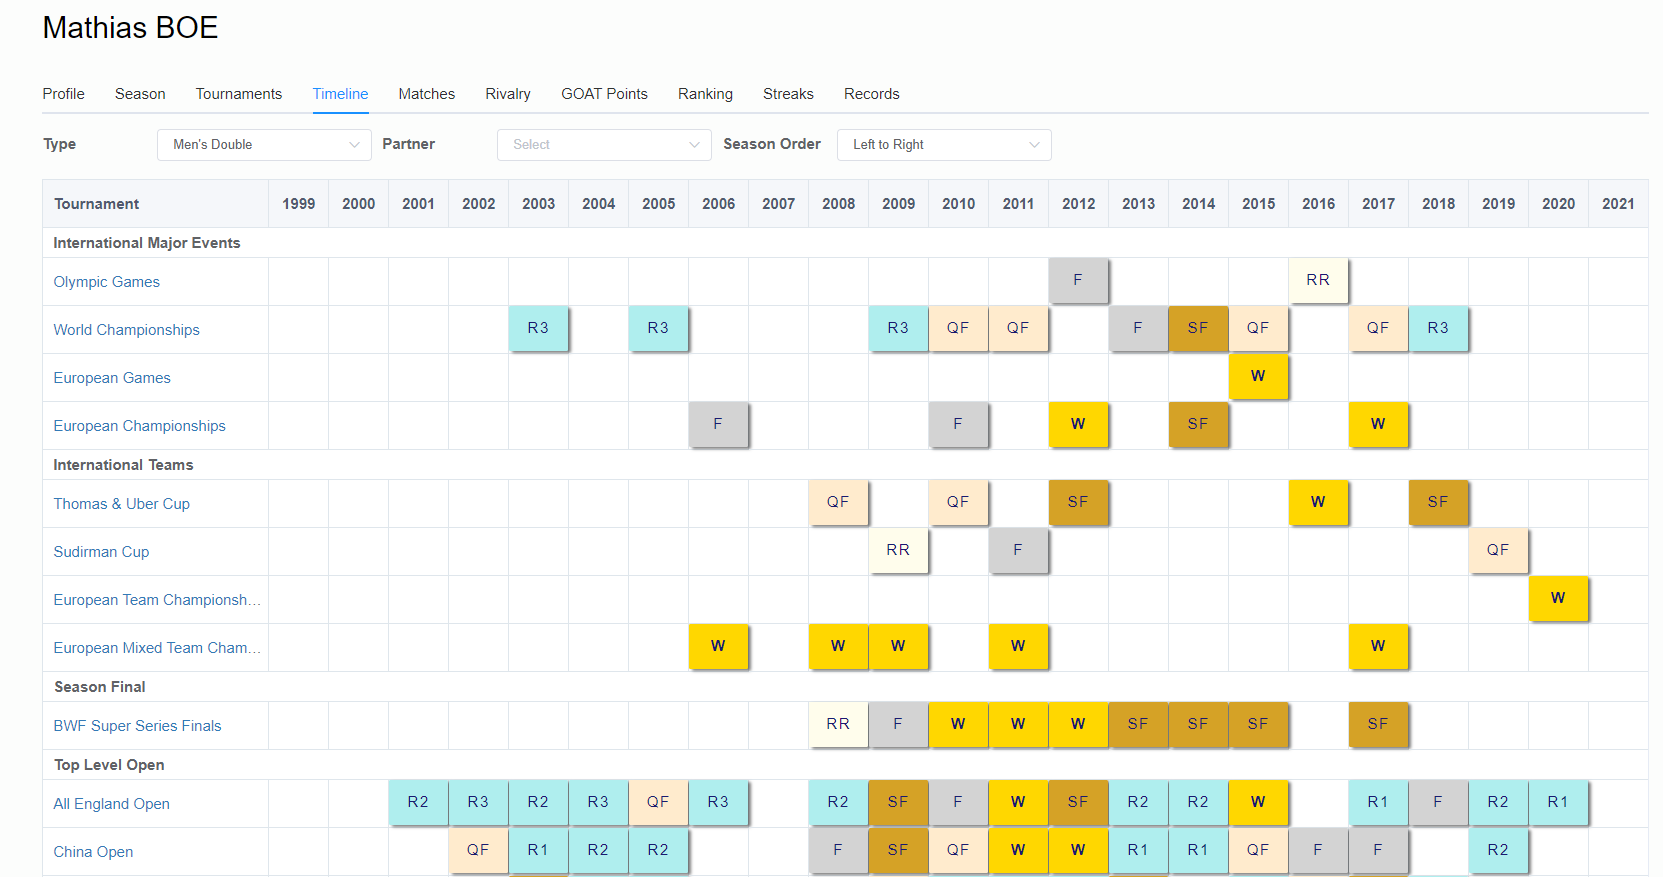Open the European Games link

coord(112,378)
